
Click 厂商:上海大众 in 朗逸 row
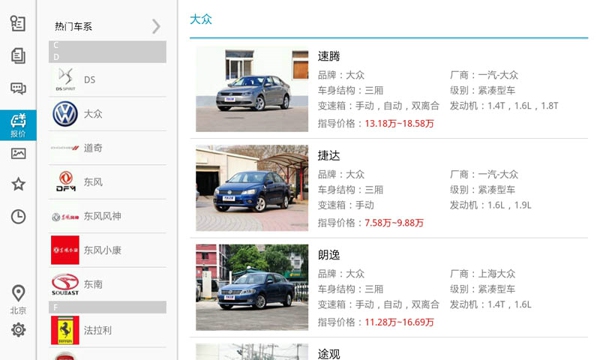pyautogui.click(x=483, y=274)
